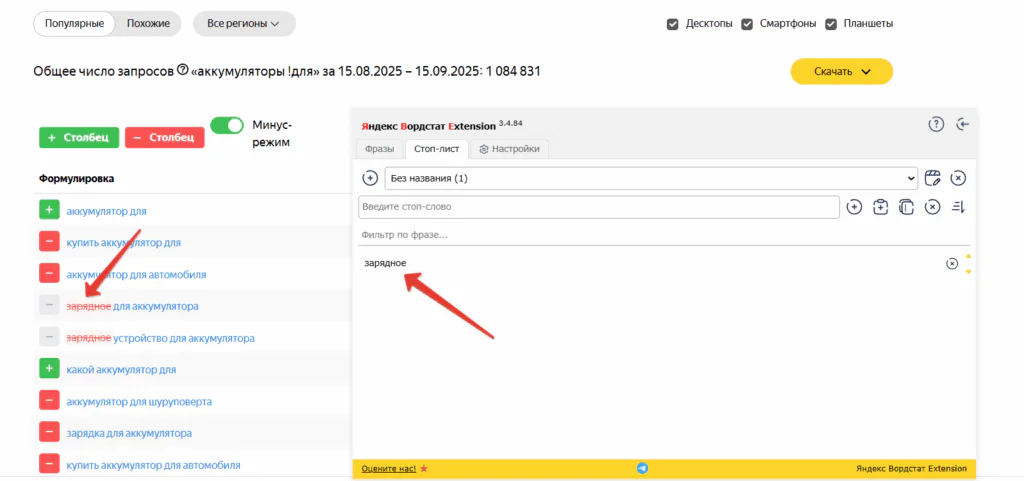Screen dimensions: 1024x481
Task: Open query link "аккумулятор для шуруповерта"
Action: pos(139,401)
